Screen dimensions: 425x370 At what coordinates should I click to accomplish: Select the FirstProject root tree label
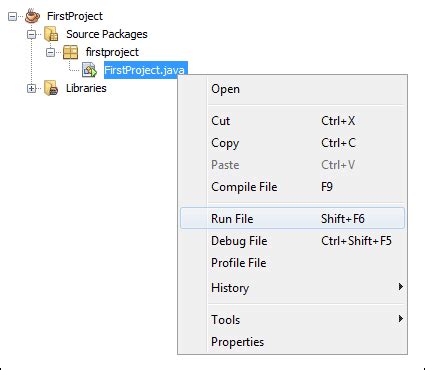pos(75,16)
